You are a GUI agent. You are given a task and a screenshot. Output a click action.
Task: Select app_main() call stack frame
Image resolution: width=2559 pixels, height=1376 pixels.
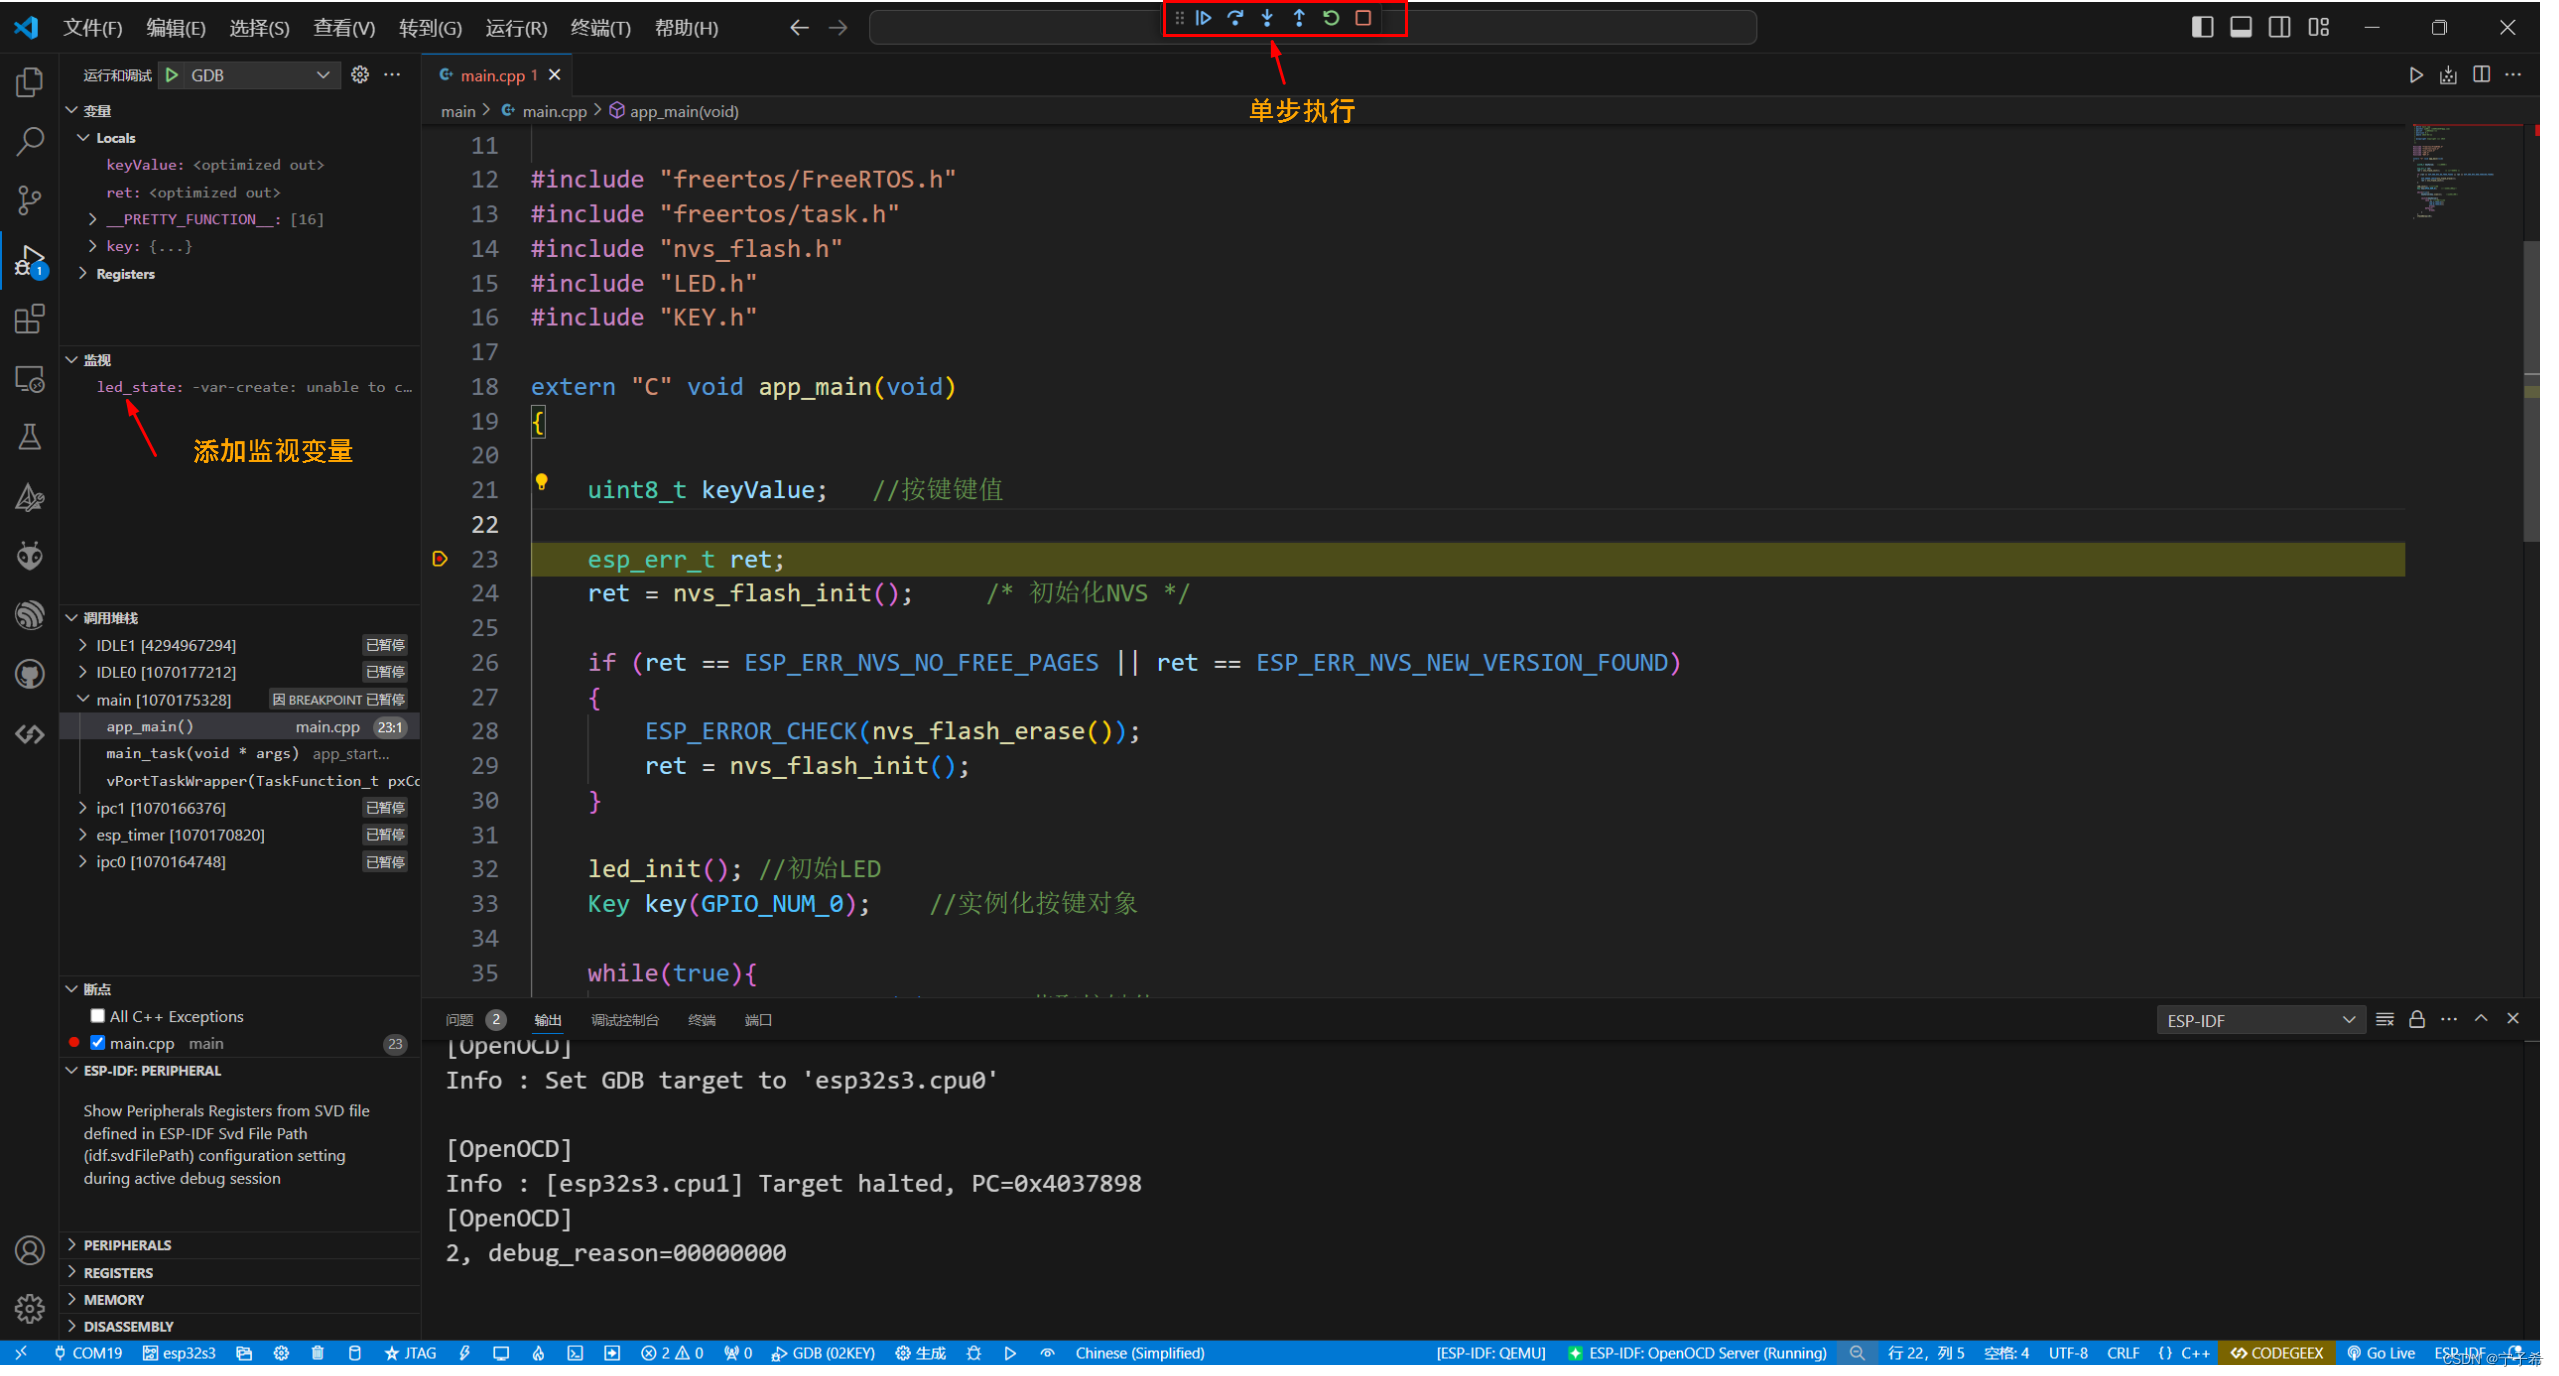[x=240, y=727]
